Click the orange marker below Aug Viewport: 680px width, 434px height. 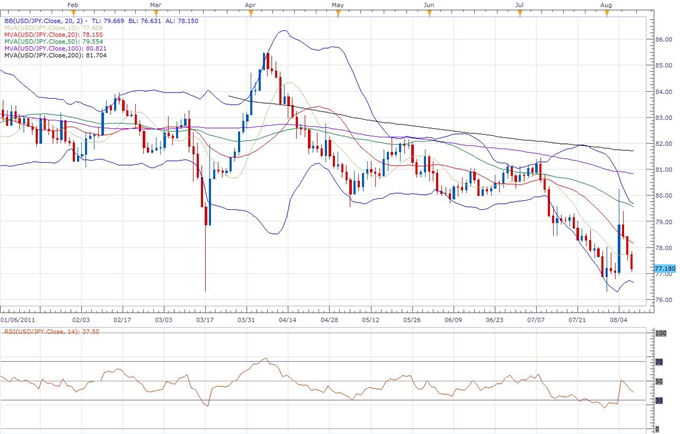tap(607, 13)
